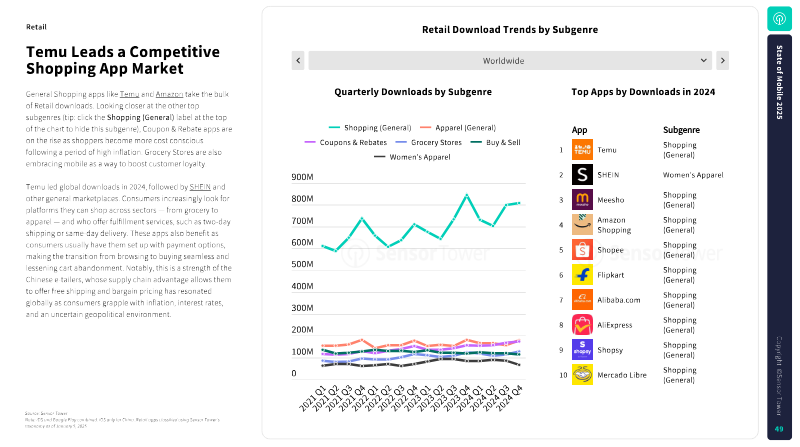The image size is (800, 447).
Task: Click the Subgenre column header
Action: point(681,130)
